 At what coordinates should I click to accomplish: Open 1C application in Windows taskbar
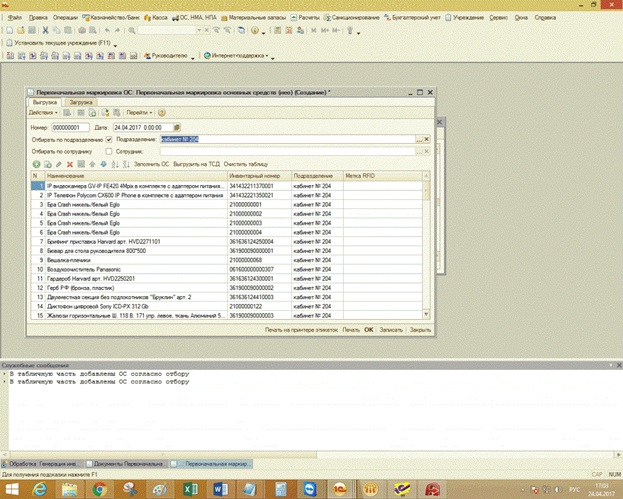(x=339, y=489)
